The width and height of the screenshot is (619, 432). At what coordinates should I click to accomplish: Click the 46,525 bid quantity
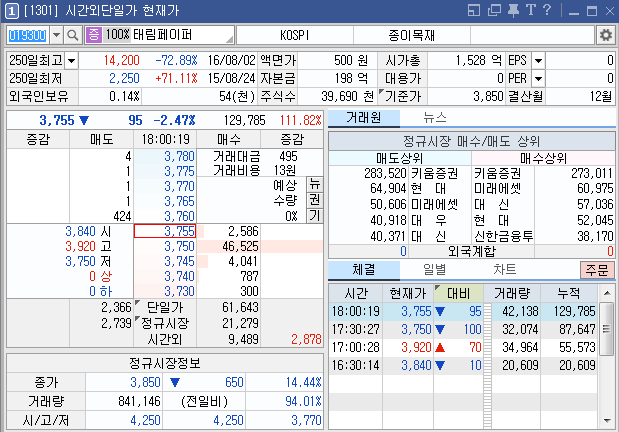click(x=240, y=246)
